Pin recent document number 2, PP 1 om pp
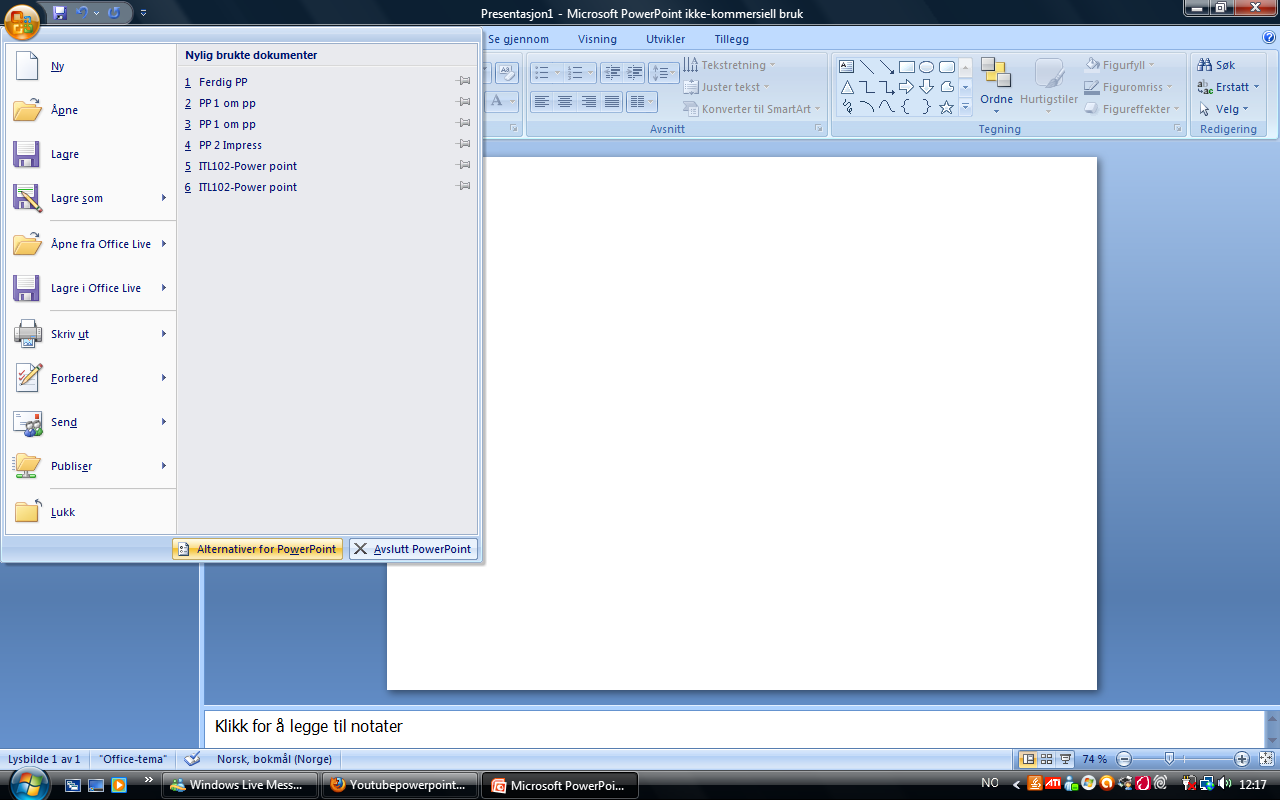The height and width of the screenshot is (800, 1280). click(x=463, y=102)
